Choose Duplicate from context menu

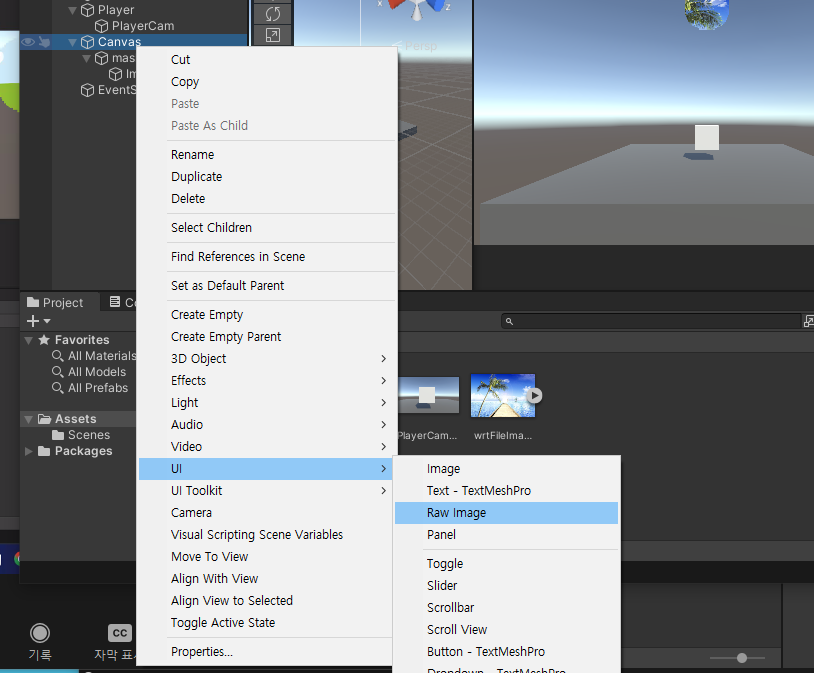[266, 177]
